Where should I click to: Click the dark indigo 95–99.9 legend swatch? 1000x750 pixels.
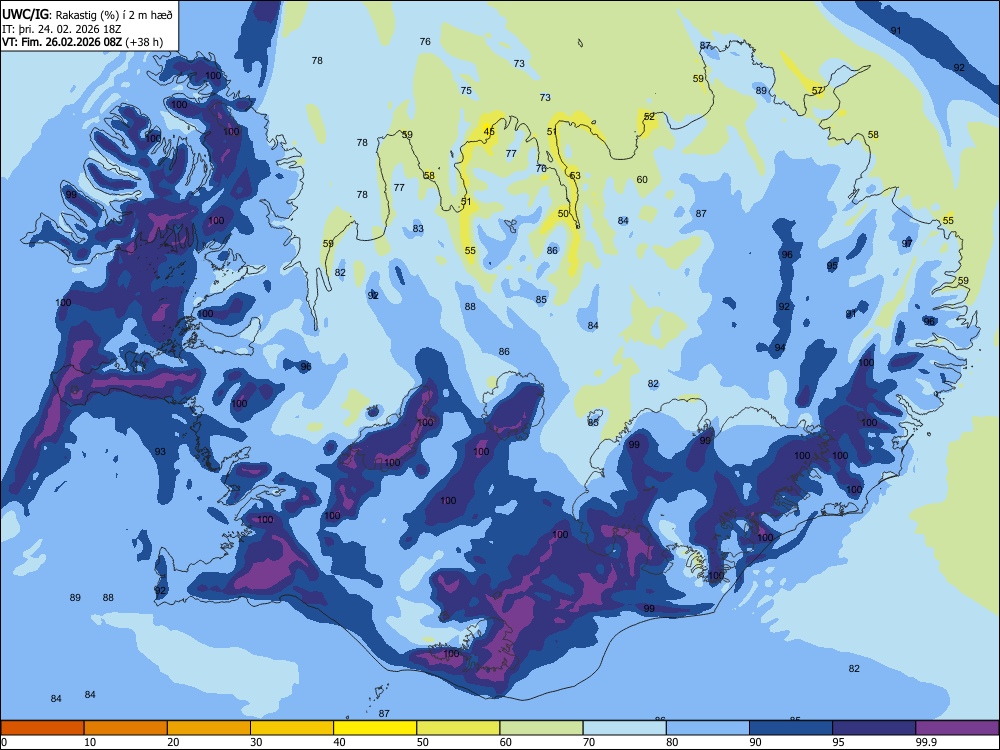coord(874,728)
